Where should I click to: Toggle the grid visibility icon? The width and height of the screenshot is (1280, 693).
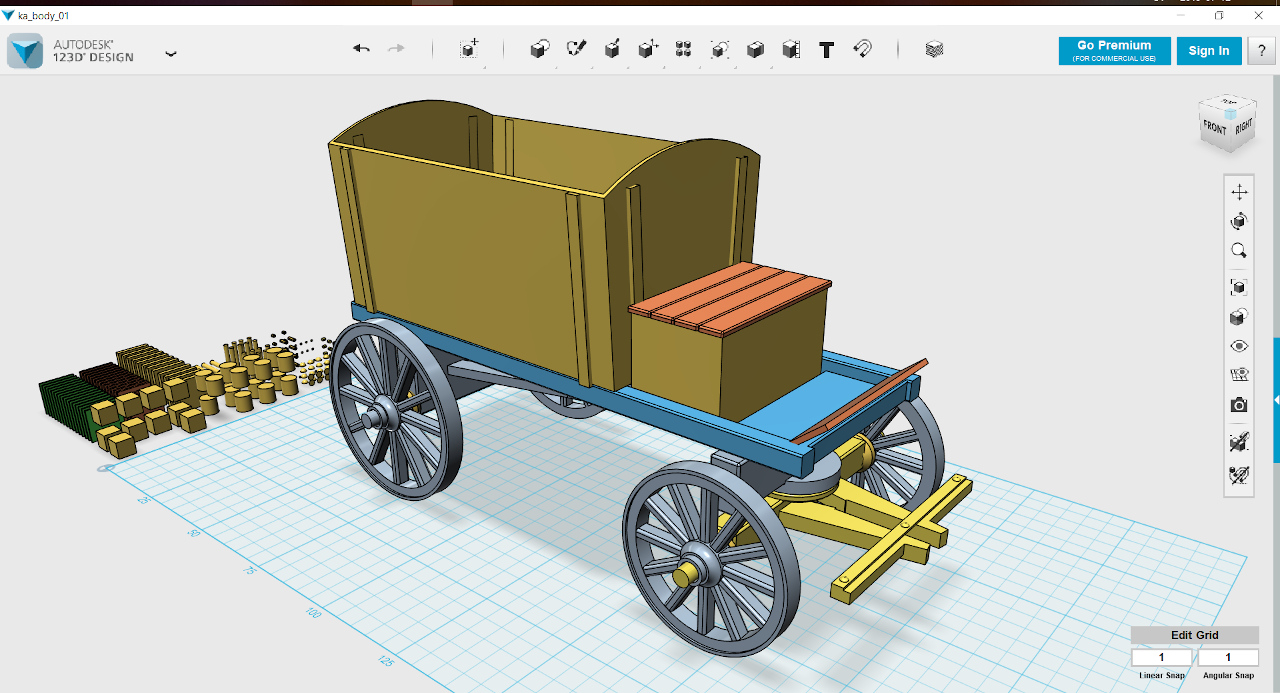[x=1239, y=375]
